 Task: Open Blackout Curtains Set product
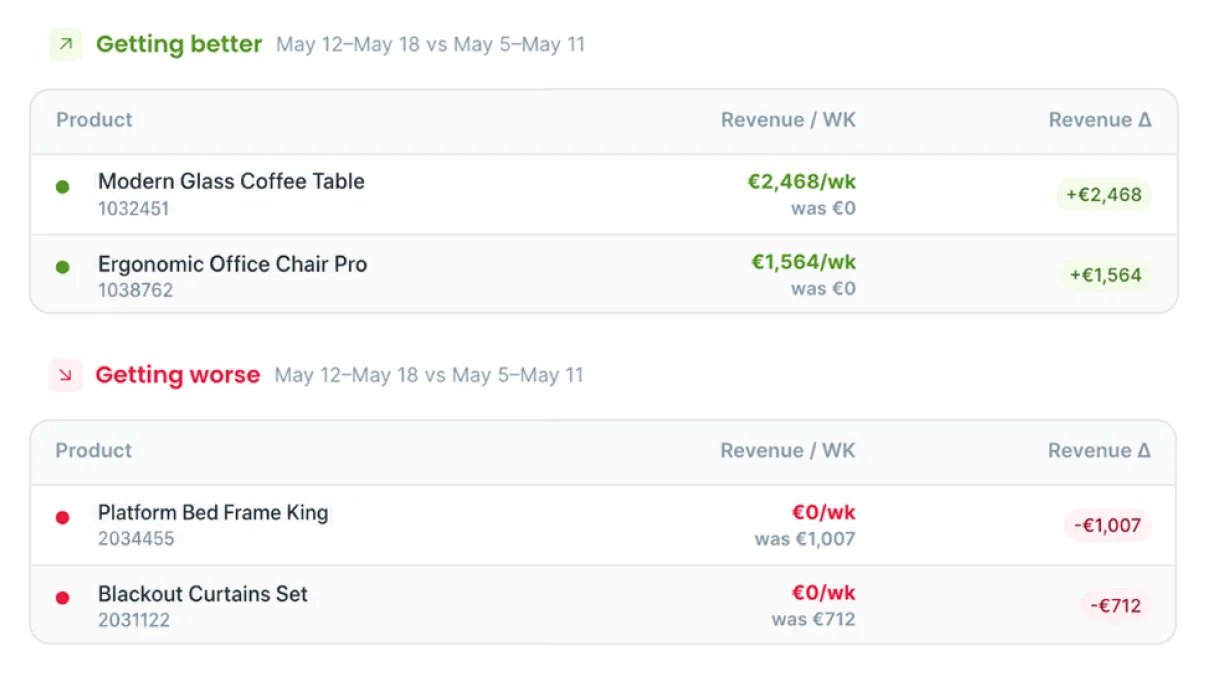[203, 593]
